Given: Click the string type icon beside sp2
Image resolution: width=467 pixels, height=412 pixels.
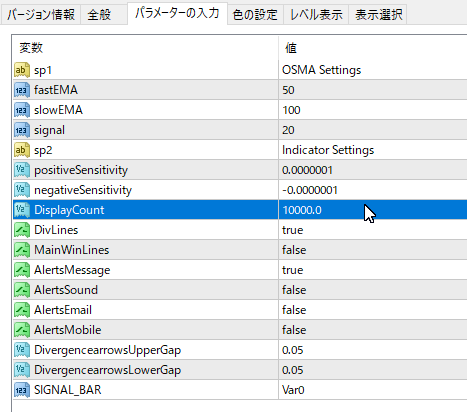Looking at the screenshot, I should pos(22,150).
